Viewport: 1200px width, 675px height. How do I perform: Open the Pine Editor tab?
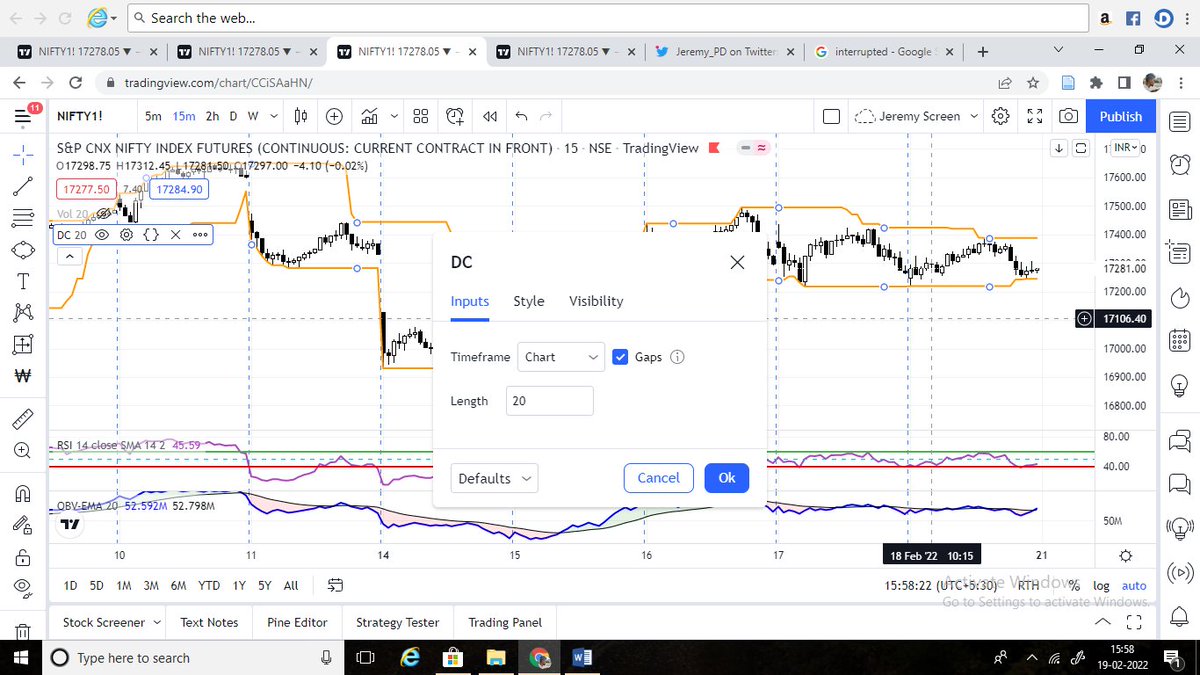click(297, 622)
